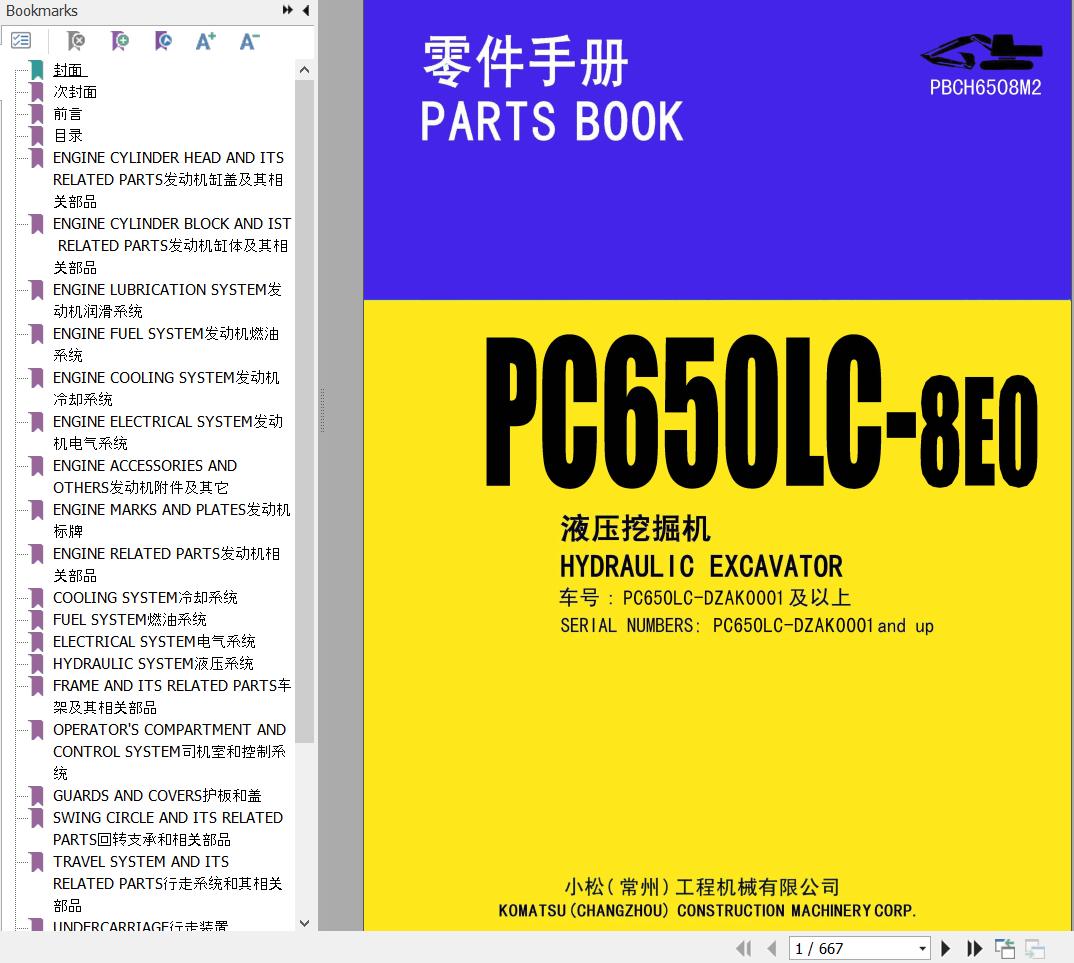Screen dimensions: 1074x963
Task: Click the bookmark ribbon icon beside 目录
Action: (x=36, y=136)
